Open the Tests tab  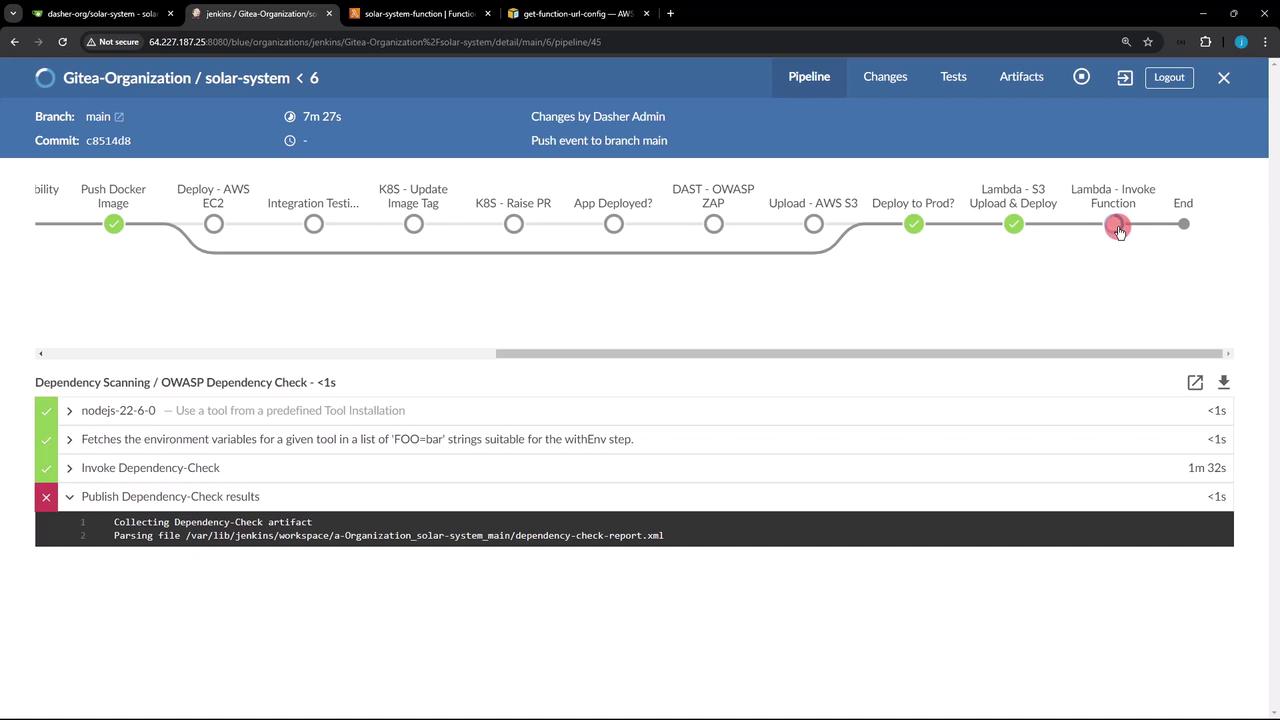click(953, 77)
